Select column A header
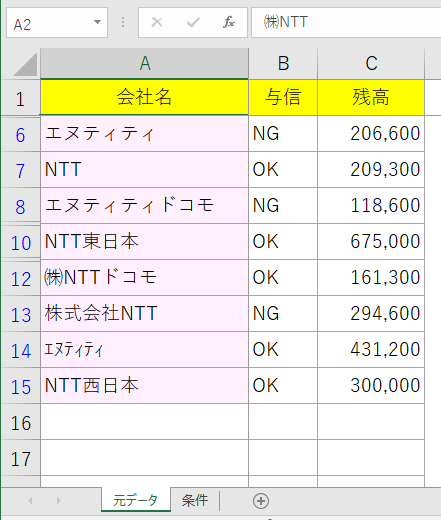The height and width of the screenshot is (520, 441). click(x=144, y=64)
